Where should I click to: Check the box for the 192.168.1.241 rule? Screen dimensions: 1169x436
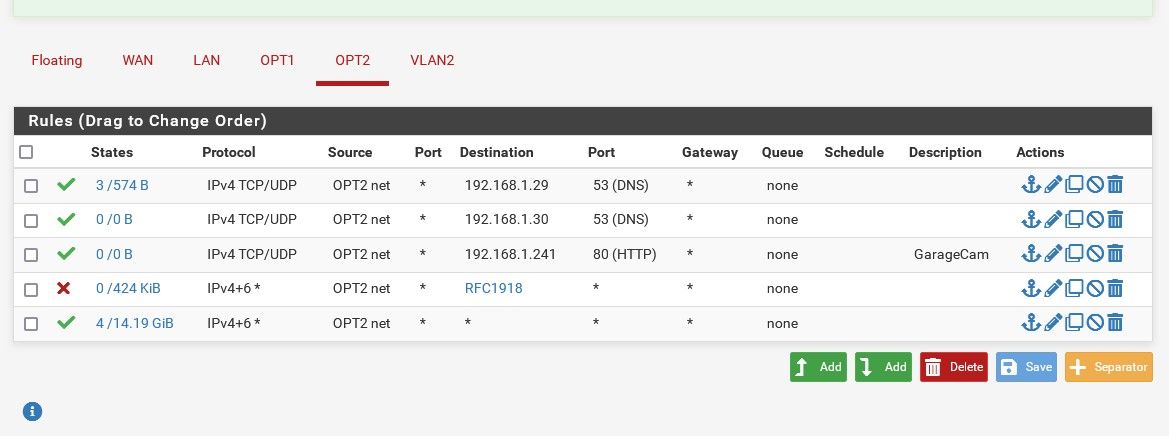point(31,255)
